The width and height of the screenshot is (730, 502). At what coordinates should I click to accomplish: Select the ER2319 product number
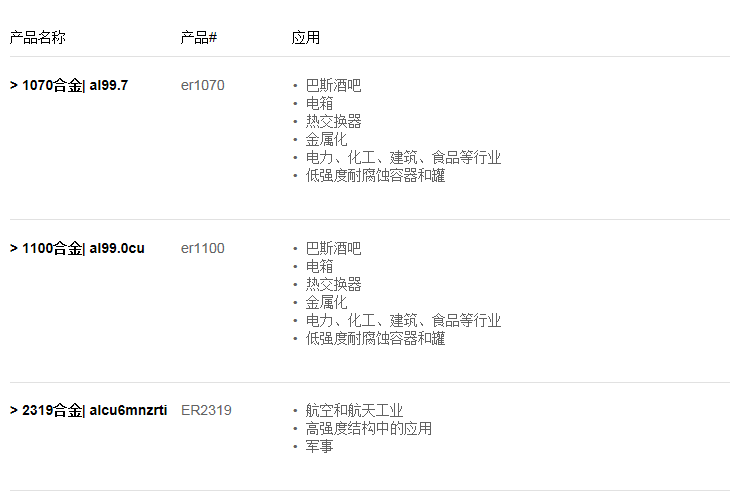[206, 410]
